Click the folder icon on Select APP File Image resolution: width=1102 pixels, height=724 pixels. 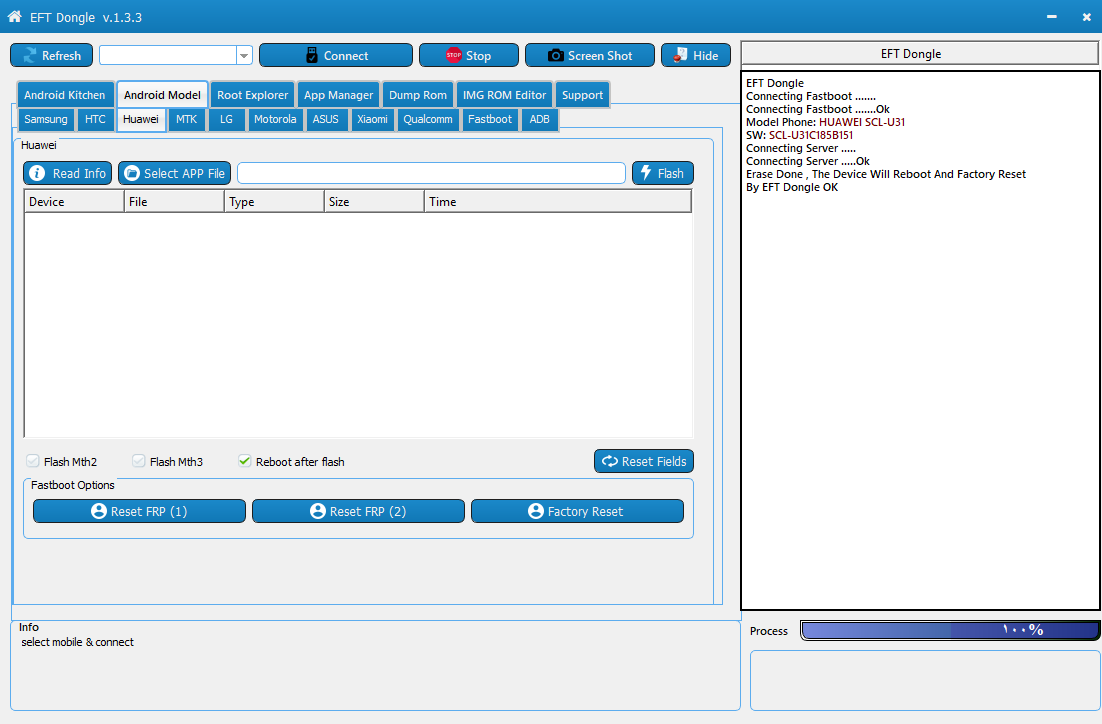coord(131,173)
